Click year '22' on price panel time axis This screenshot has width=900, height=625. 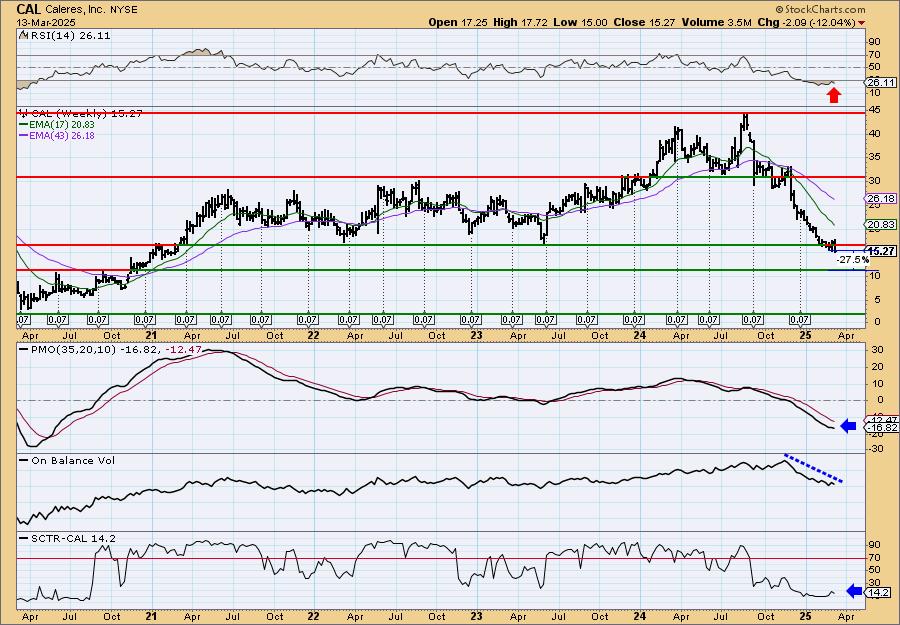click(314, 335)
